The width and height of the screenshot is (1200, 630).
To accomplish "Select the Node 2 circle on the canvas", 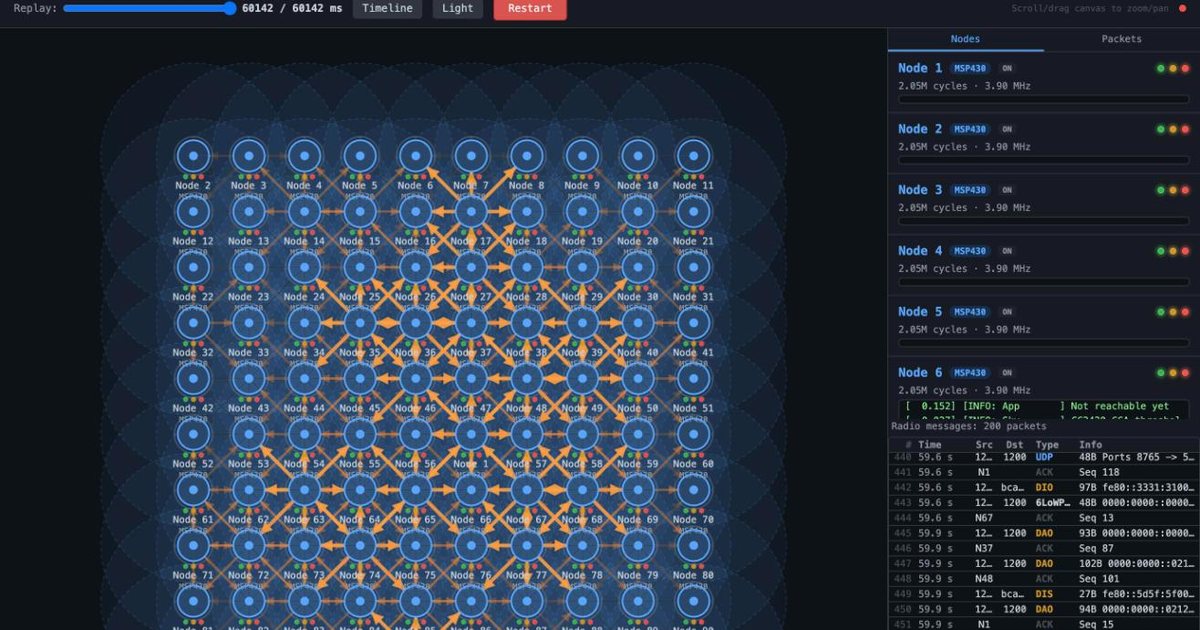I will [193, 156].
